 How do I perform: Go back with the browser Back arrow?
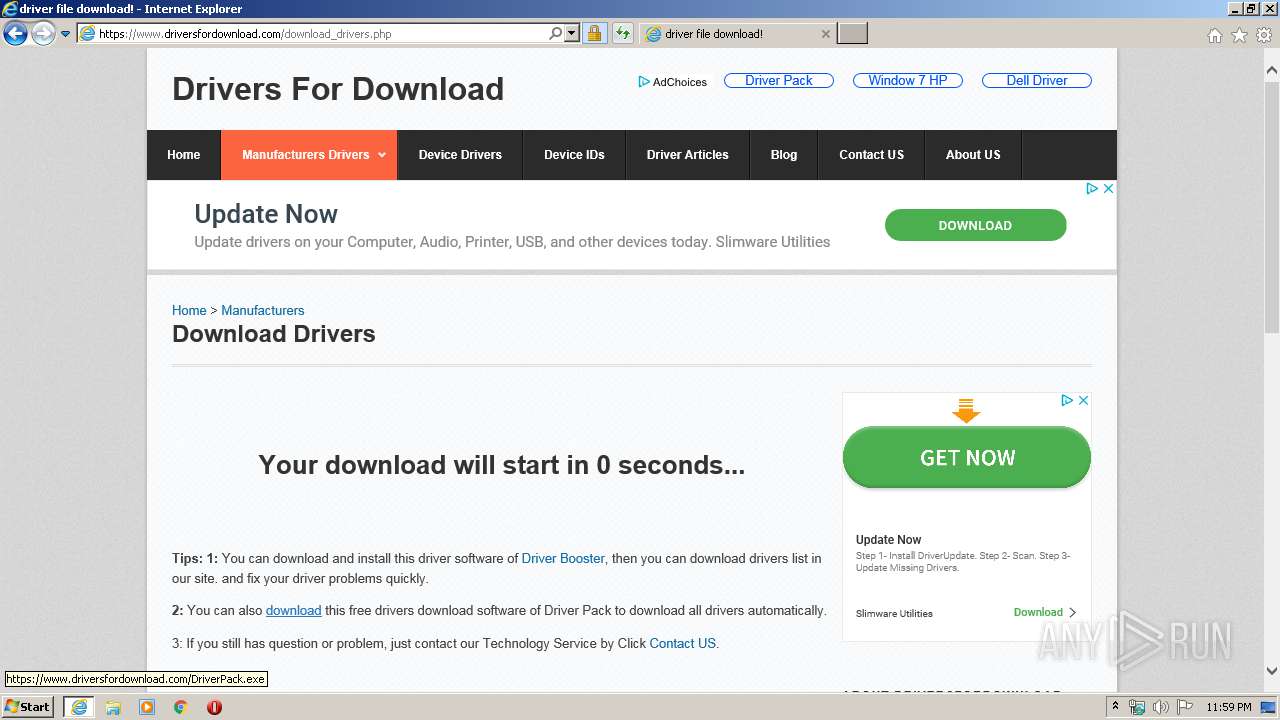coord(15,34)
